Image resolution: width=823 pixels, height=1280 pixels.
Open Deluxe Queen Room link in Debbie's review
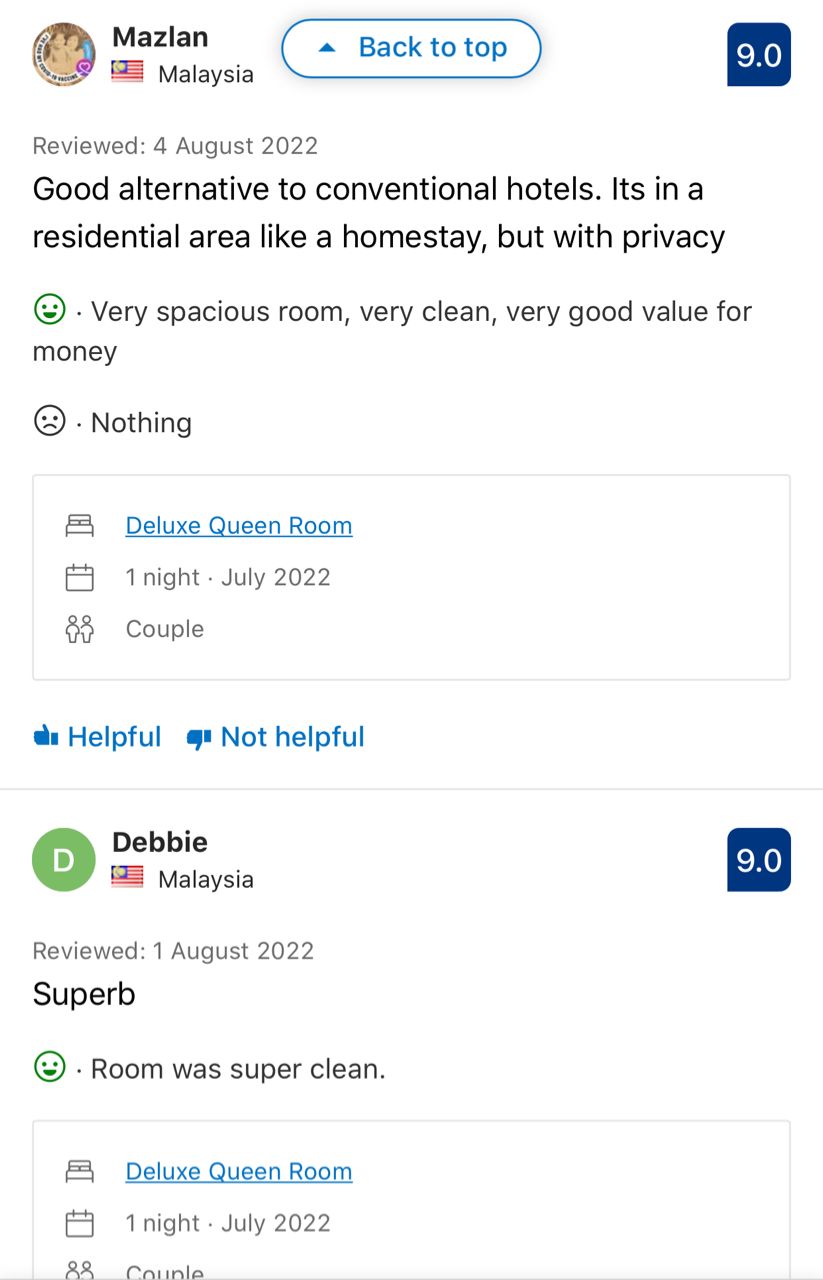point(239,1171)
